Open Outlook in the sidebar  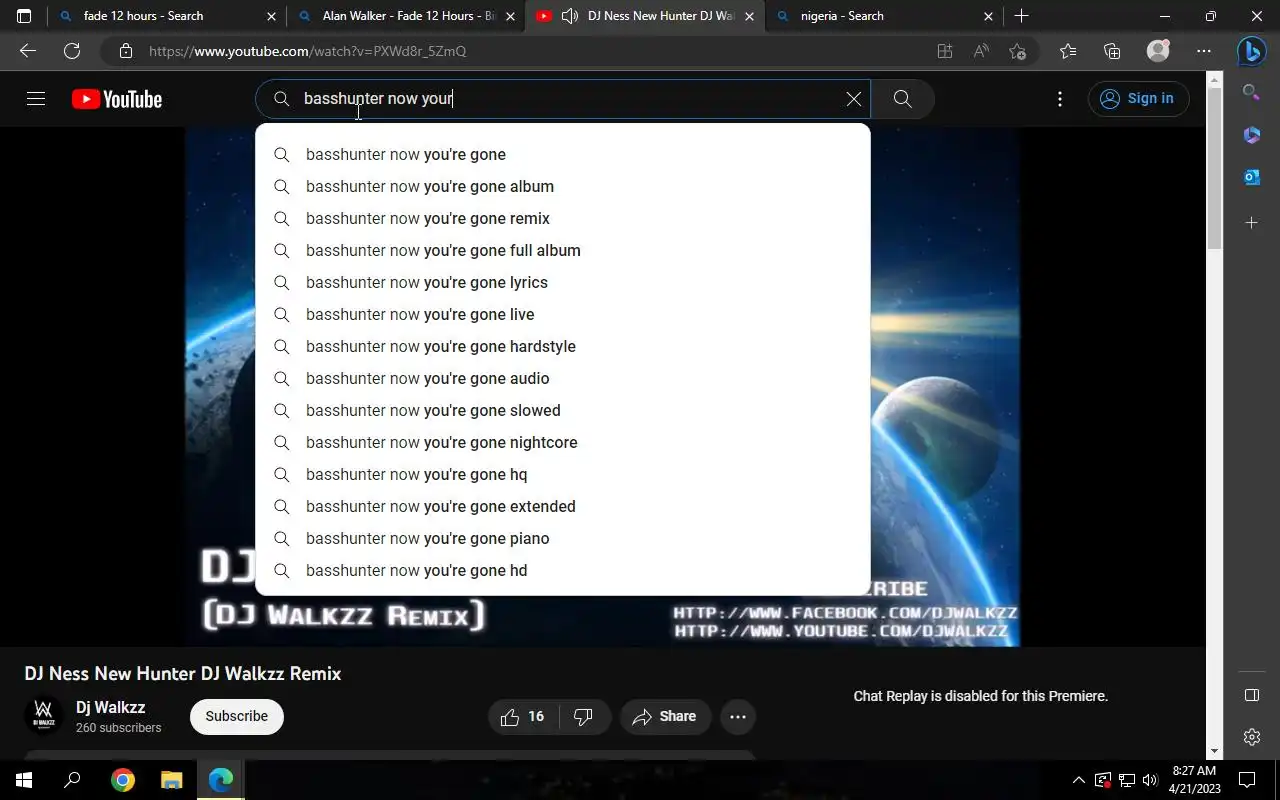tap(1251, 177)
